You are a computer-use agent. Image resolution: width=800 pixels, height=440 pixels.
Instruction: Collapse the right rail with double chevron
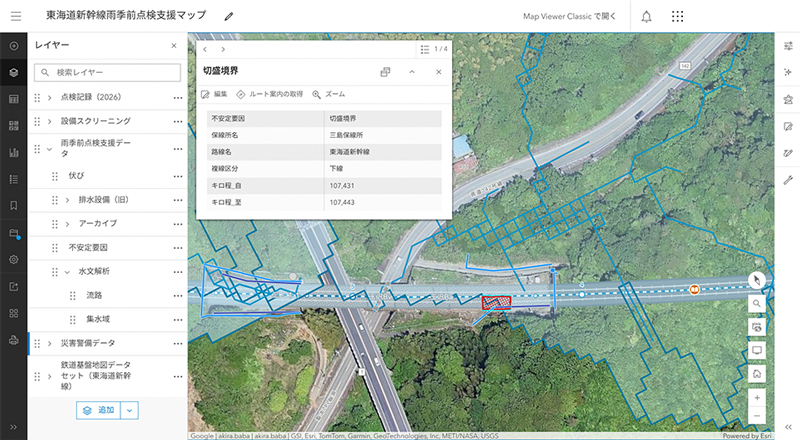(788, 427)
